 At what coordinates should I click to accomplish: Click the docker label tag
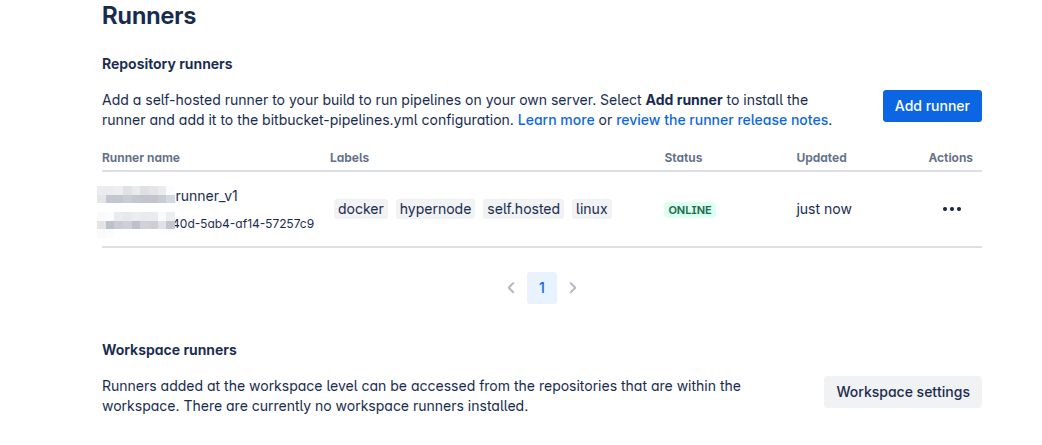click(361, 209)
